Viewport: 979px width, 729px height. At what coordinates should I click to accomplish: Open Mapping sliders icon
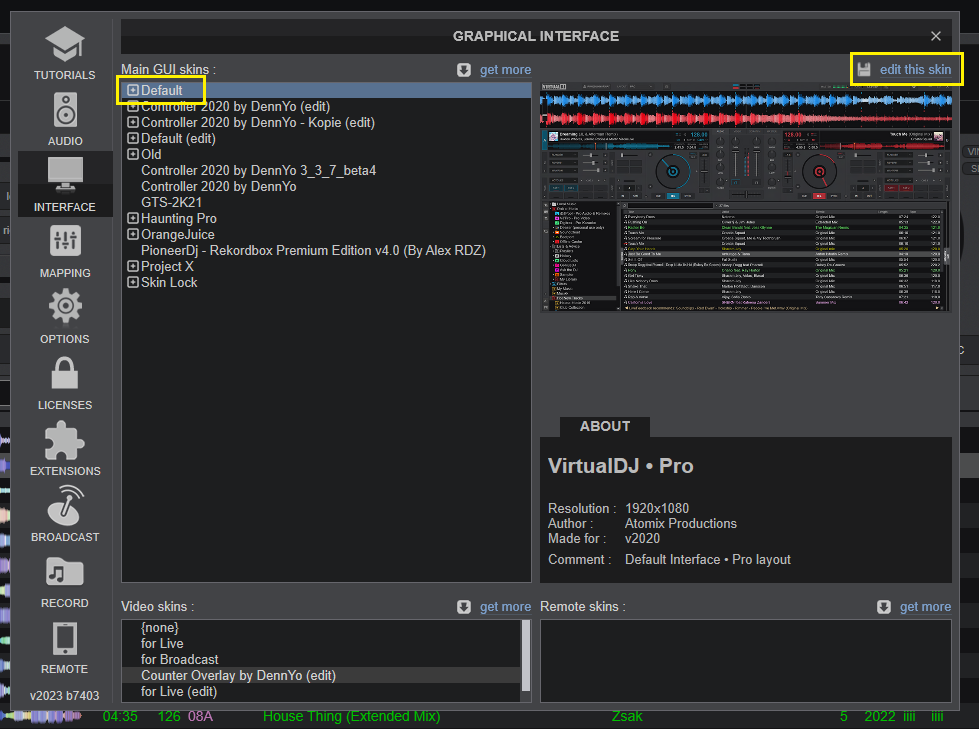pos(65,240)
